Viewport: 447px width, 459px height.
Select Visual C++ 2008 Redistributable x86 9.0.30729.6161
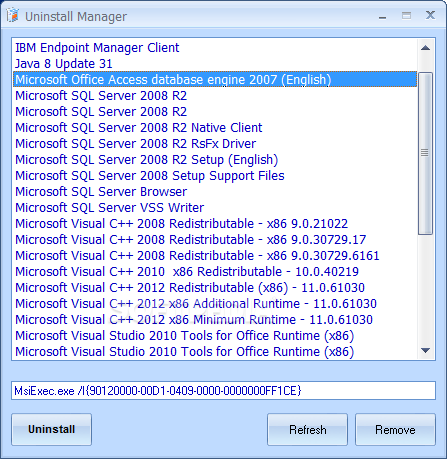pos(215,256)
